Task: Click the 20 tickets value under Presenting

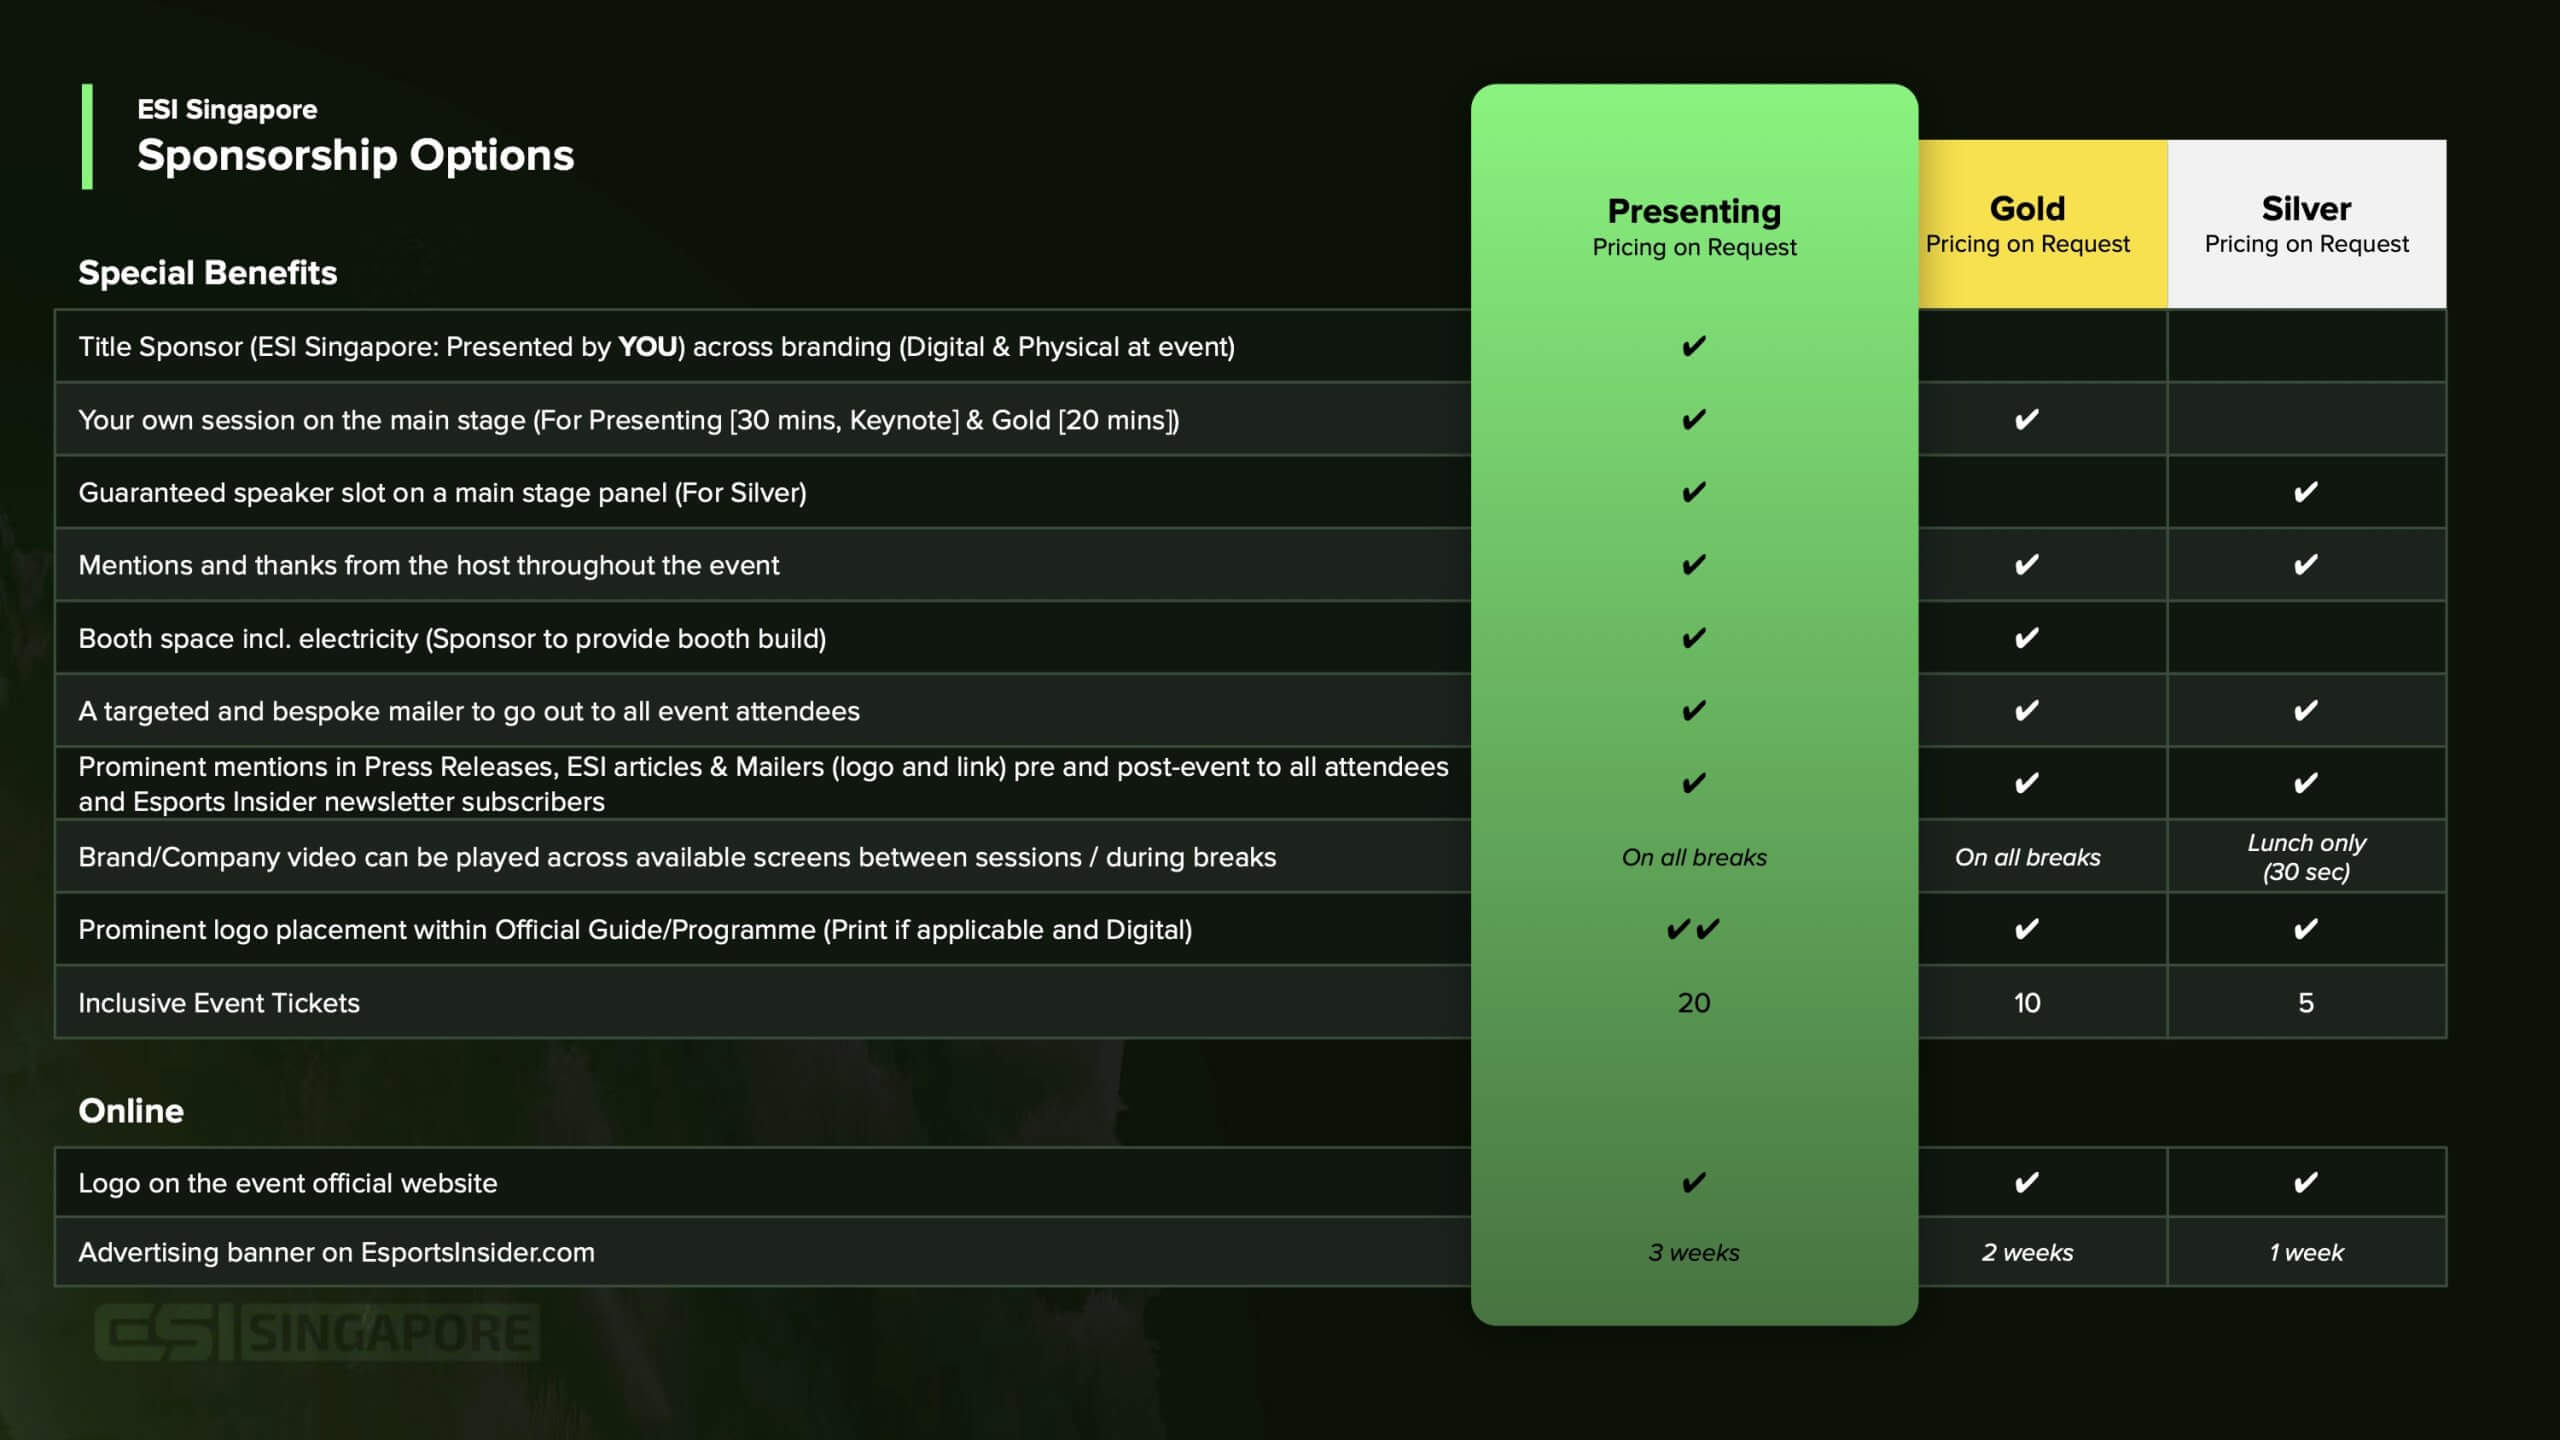Action: pos(1694,1003)
